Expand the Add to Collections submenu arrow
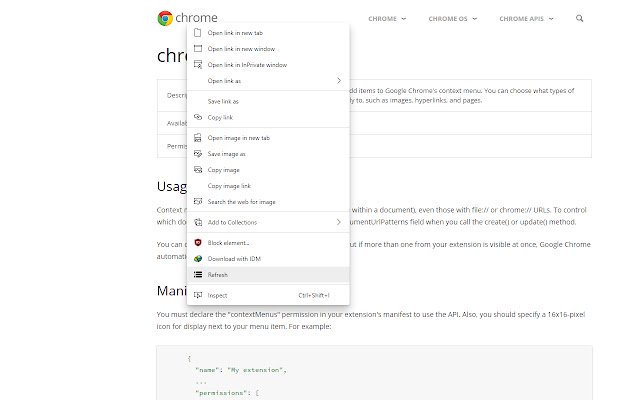640x400 pixels. 339,222
